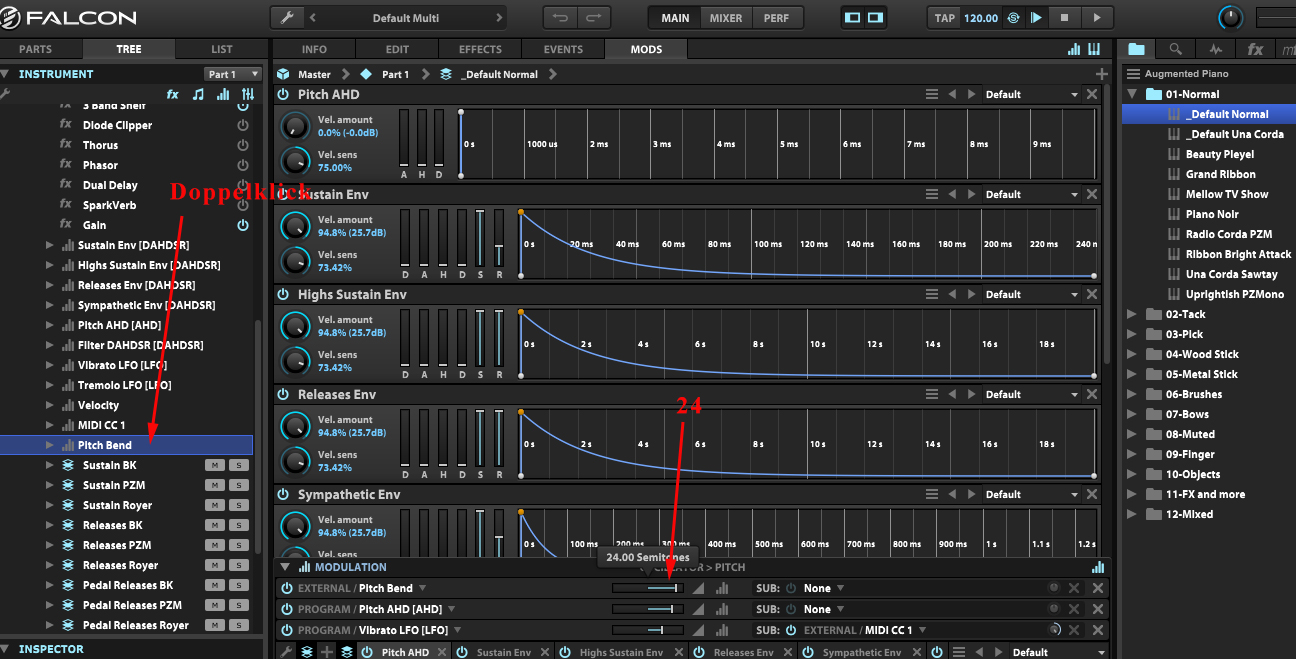The height and width of the screenshot is (659, 1296).
Task: Click the undo arrow button
Action: 561,18
